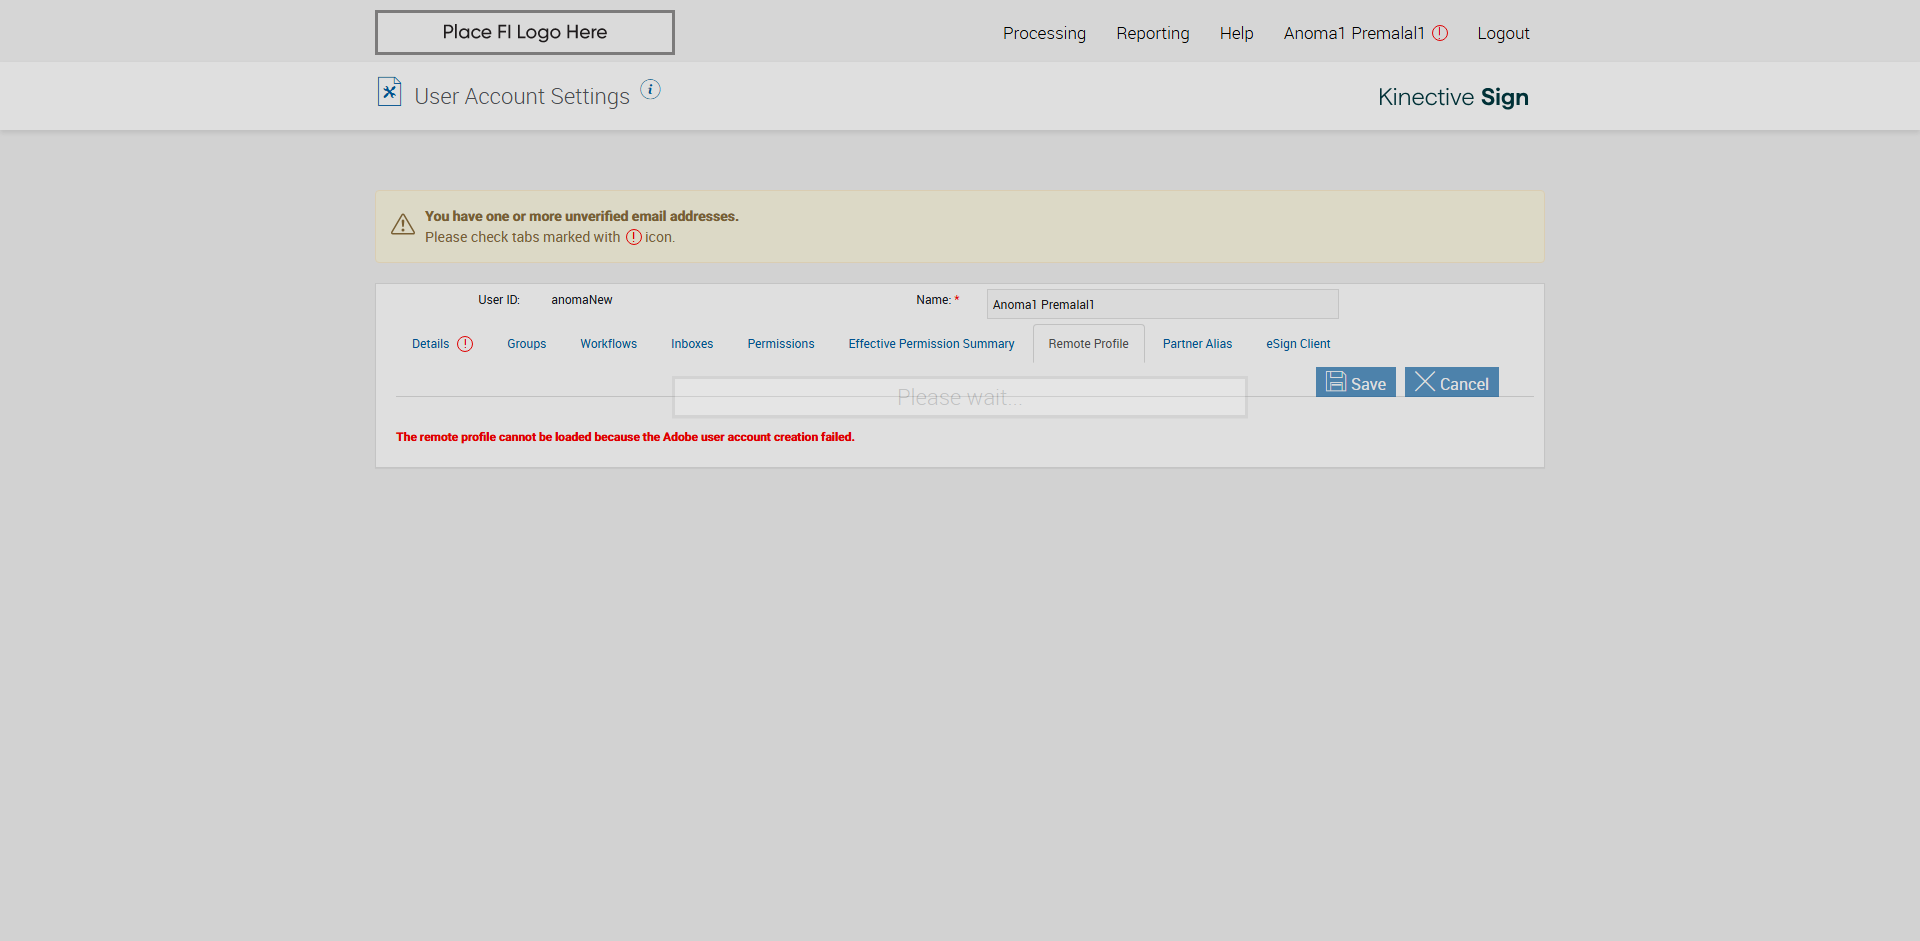Viewport: 1920px width, 941px height.
Task: Click the red exclamation icon in banner text
Action: (x=634, y=237)
